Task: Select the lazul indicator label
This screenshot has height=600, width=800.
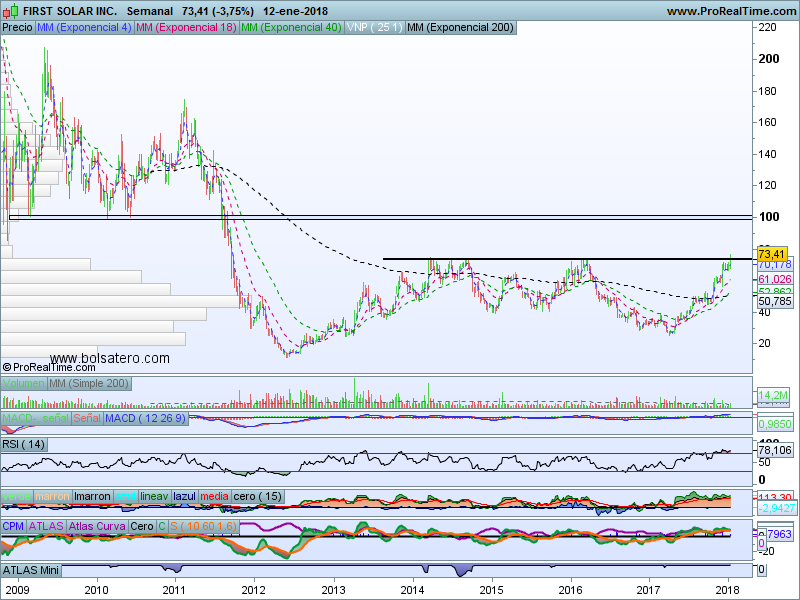Action: tap(184, 496)
